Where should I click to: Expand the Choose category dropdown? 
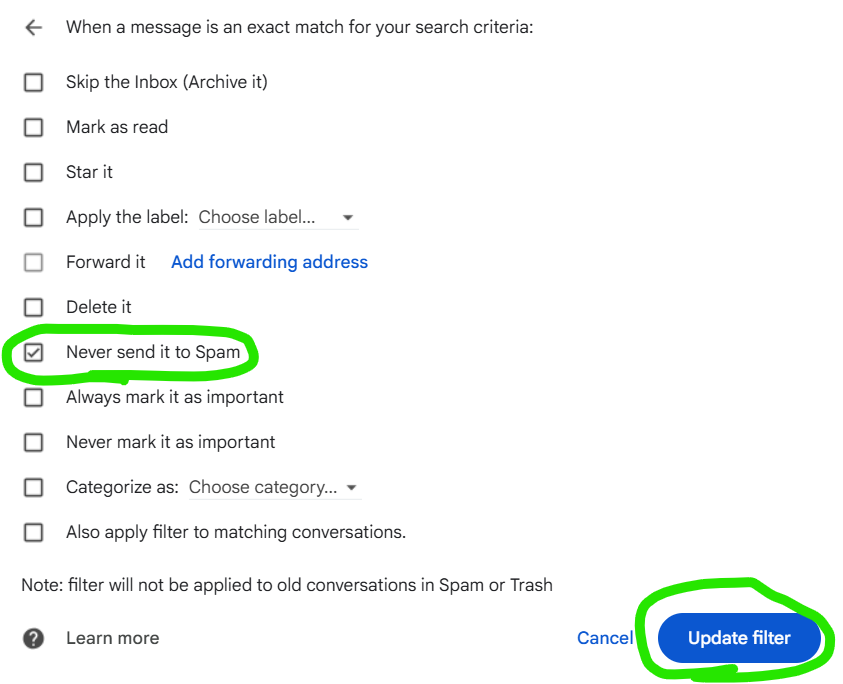(275, 487)
